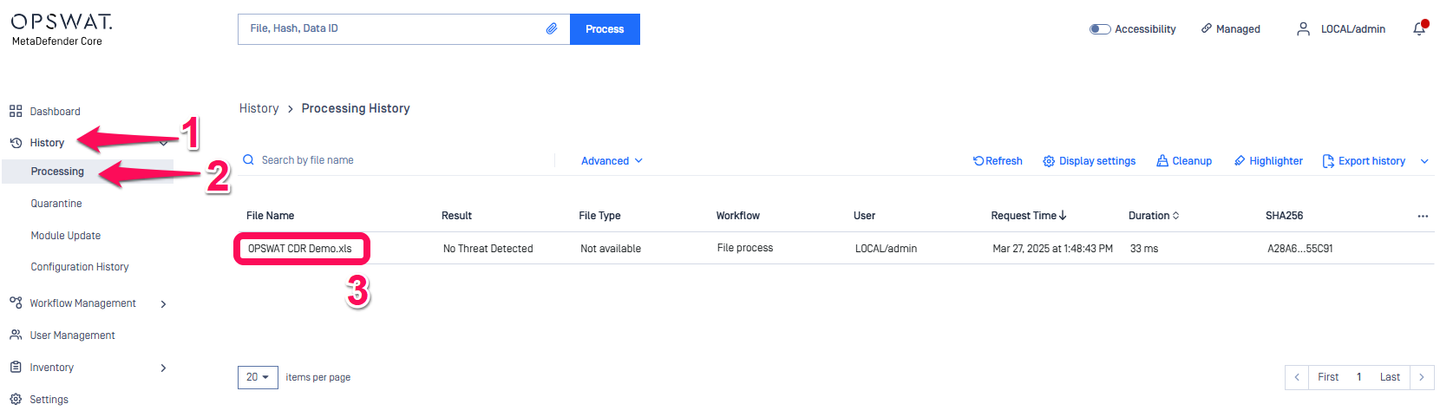1440x409 pixels.
Task: Open Module Update under History
Action: point(65,235)
